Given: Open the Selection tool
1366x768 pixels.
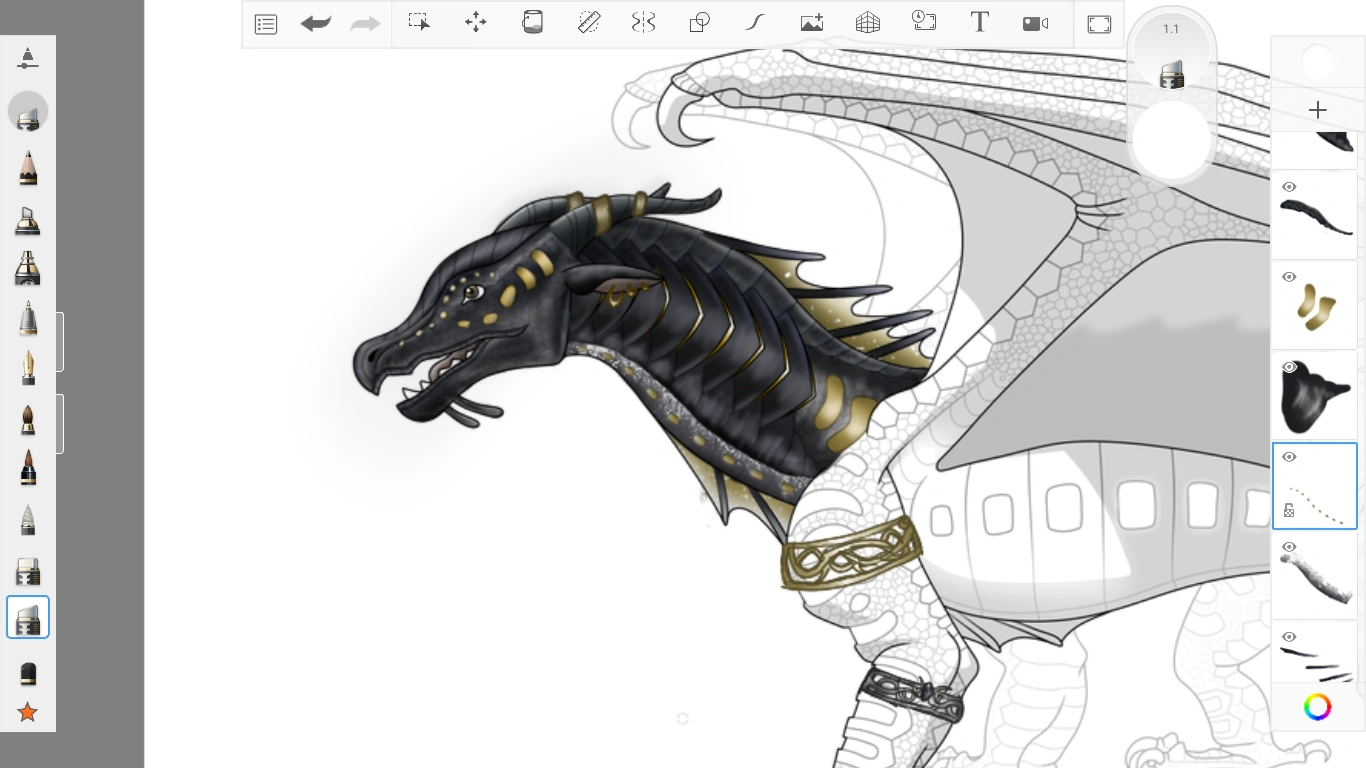Looking at the screenshot, I should click(419, 22).
